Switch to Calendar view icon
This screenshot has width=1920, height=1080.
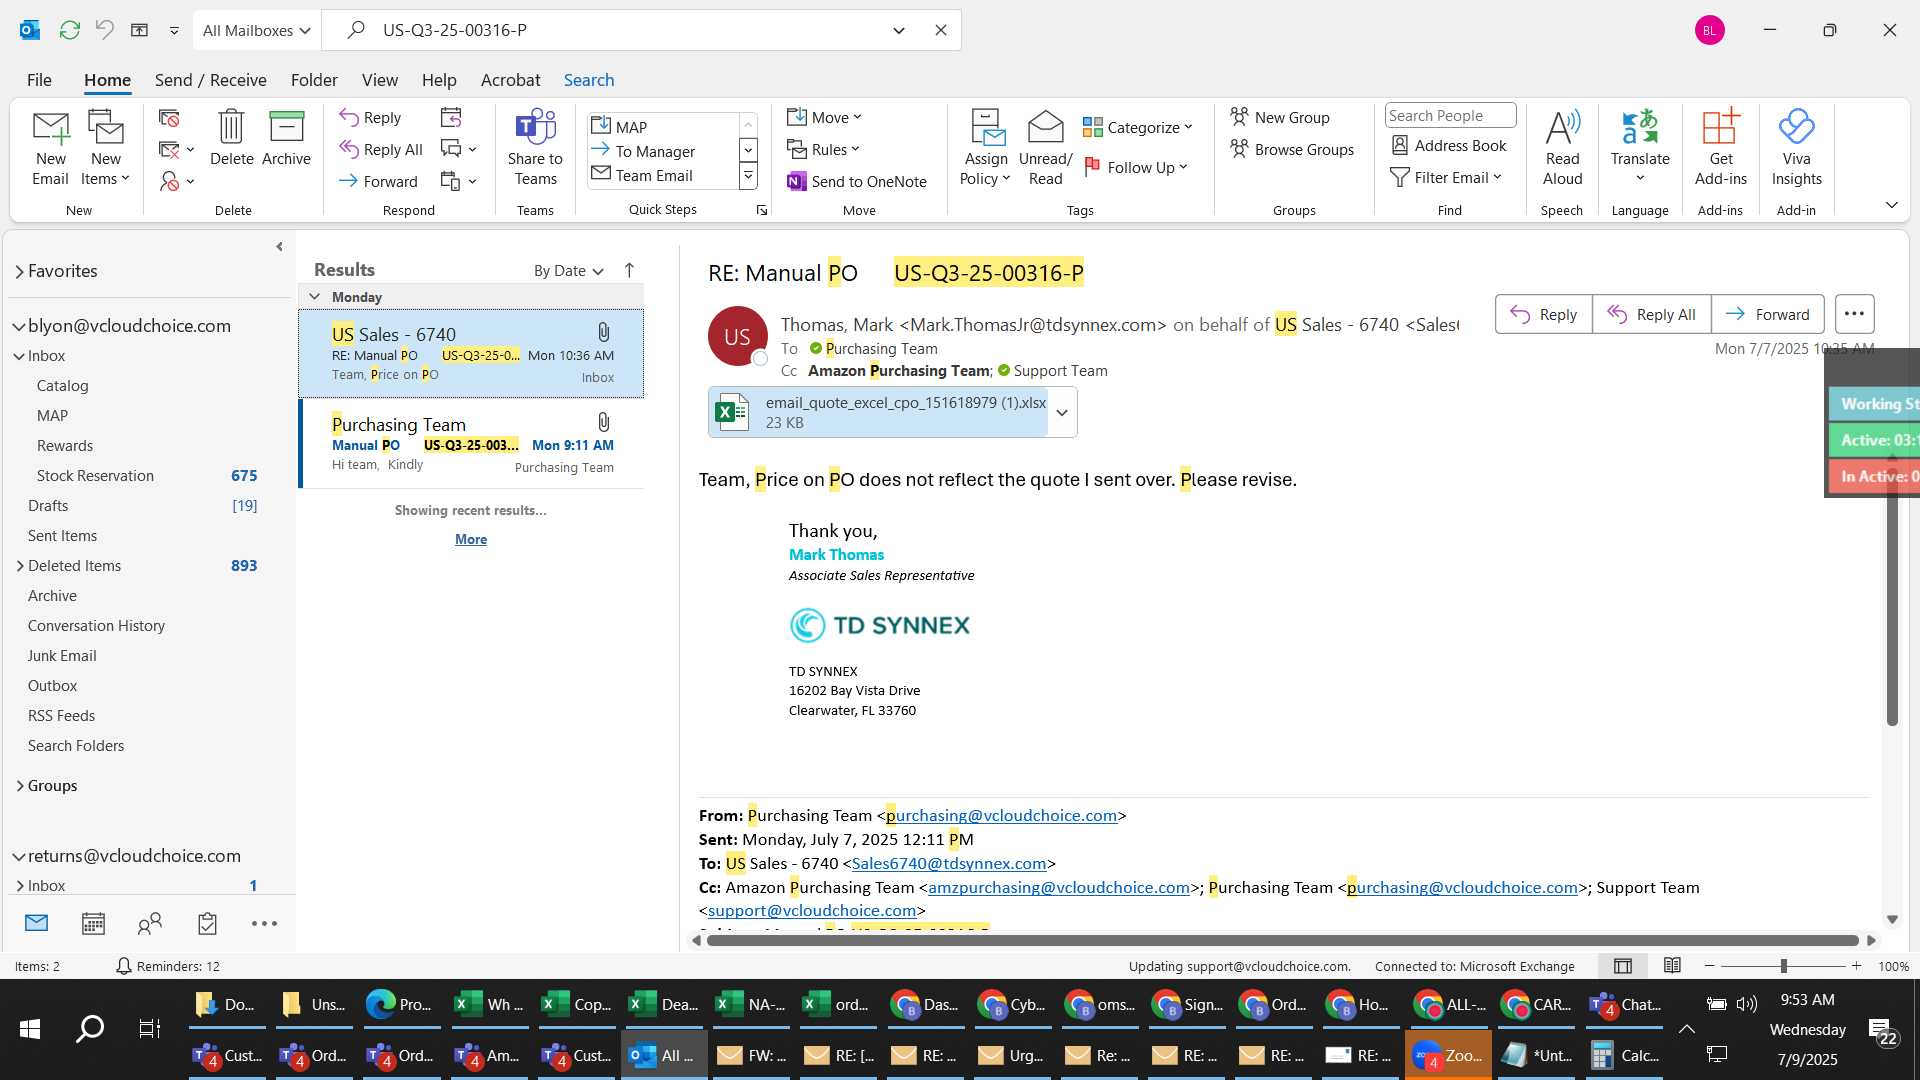[x=93, y=923]
